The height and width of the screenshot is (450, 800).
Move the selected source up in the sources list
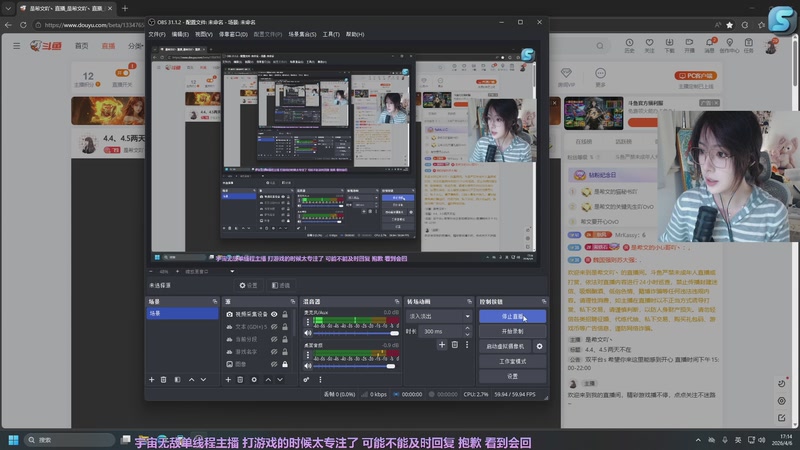point(268,380)
